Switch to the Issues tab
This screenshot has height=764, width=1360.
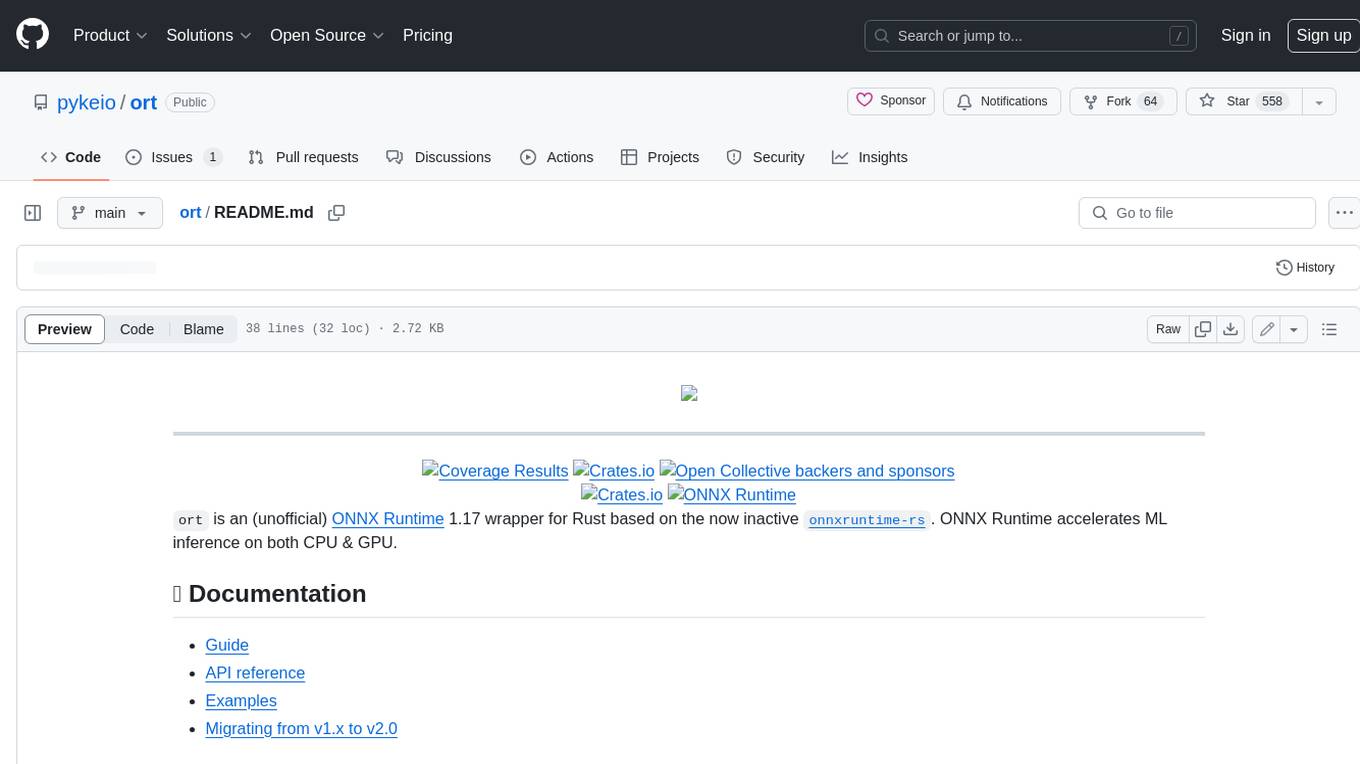coord(173,157)
